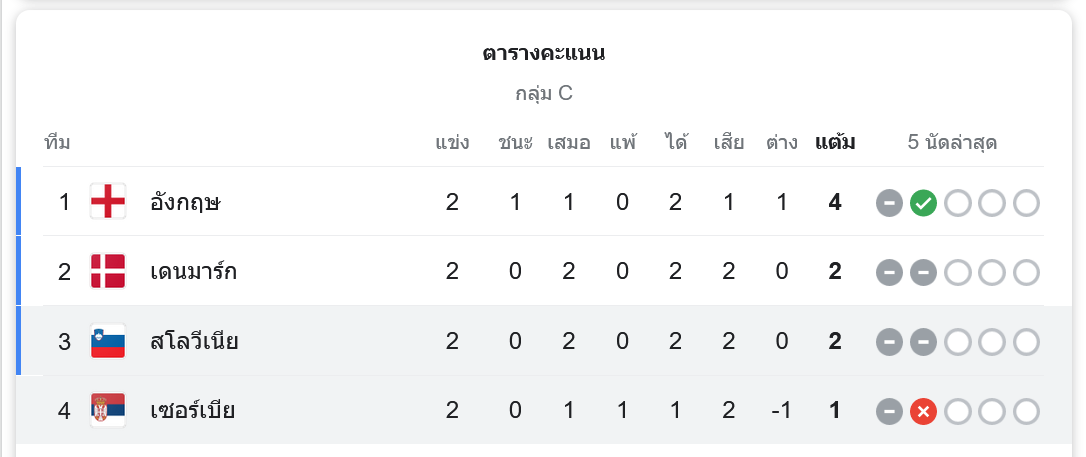Click England's green win checkmark icon

click(923, 203)
